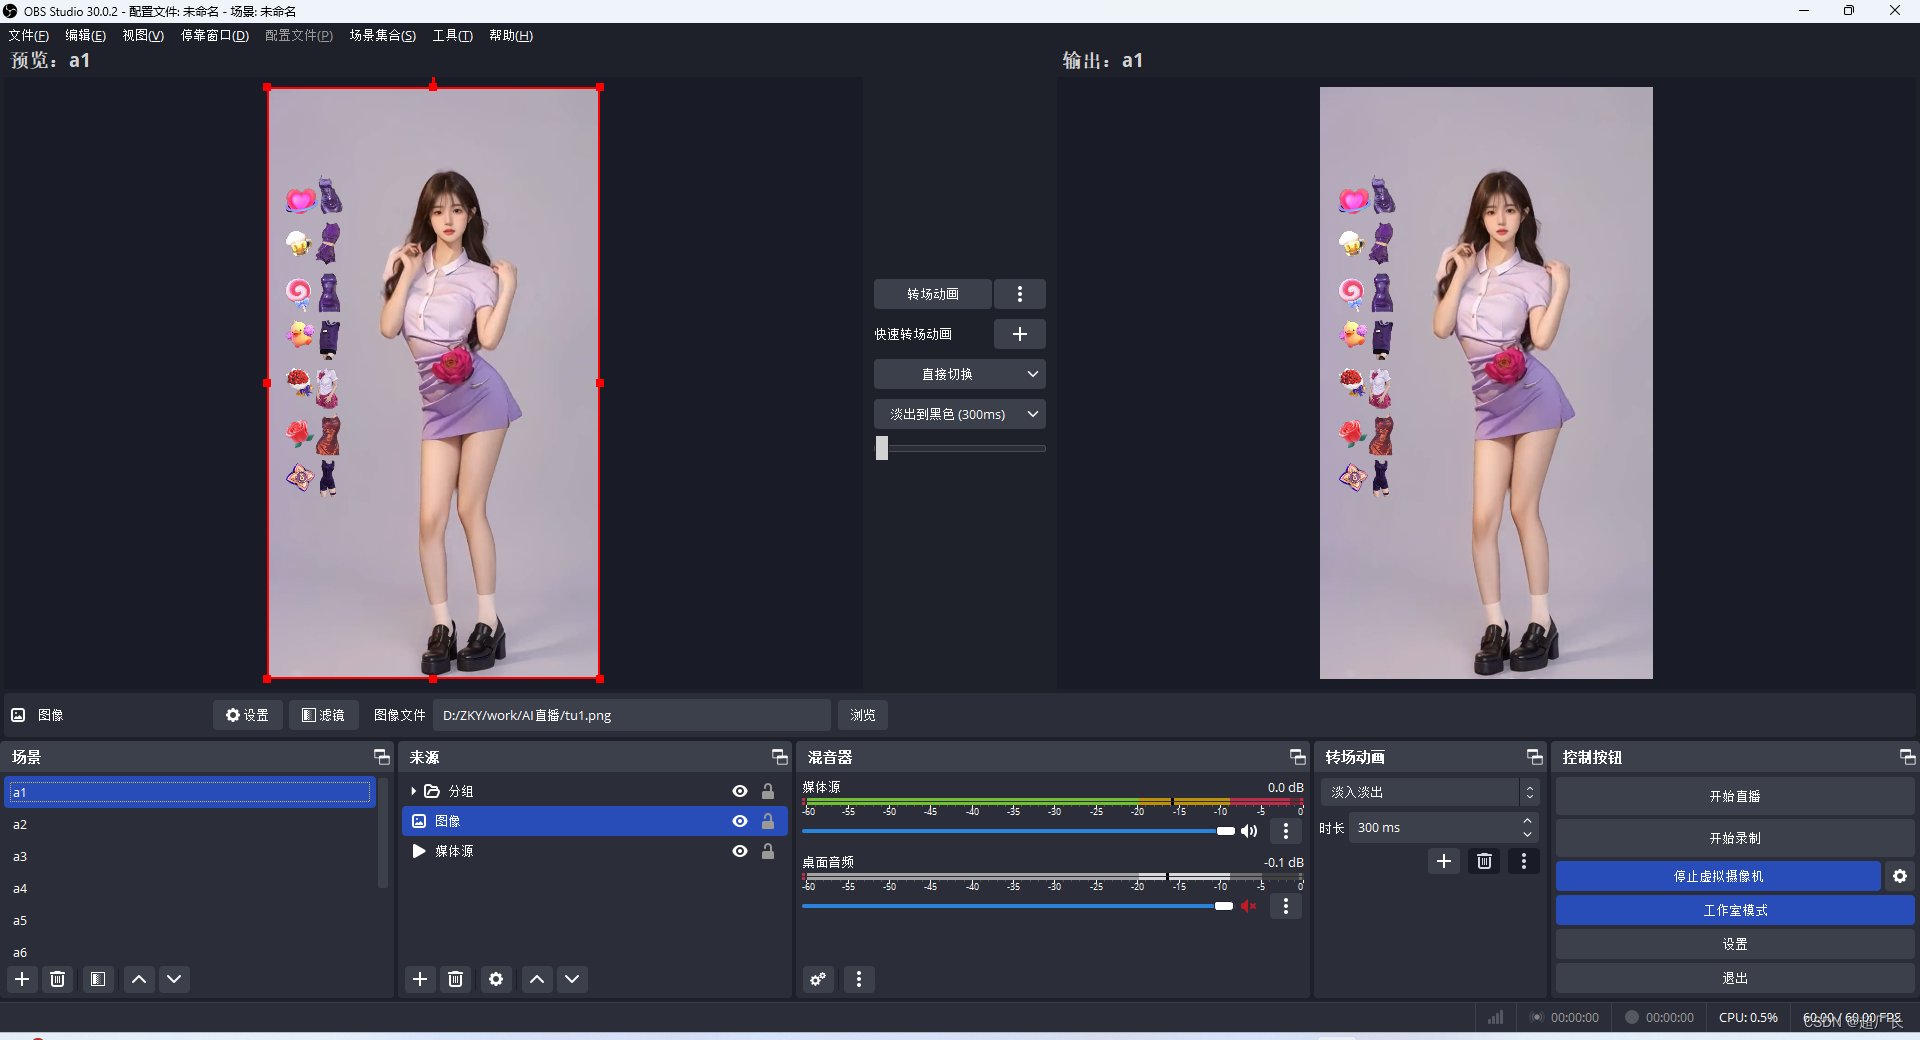Open 工具 menu
This screenshot has height=1040, width=1920.
click(452, 35)
